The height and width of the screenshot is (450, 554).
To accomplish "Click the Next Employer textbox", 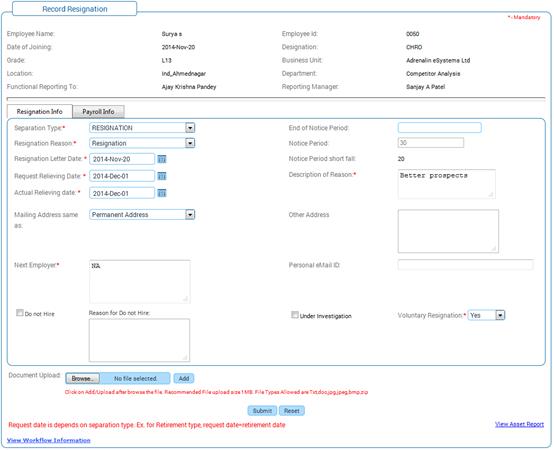I will (140, 282).
